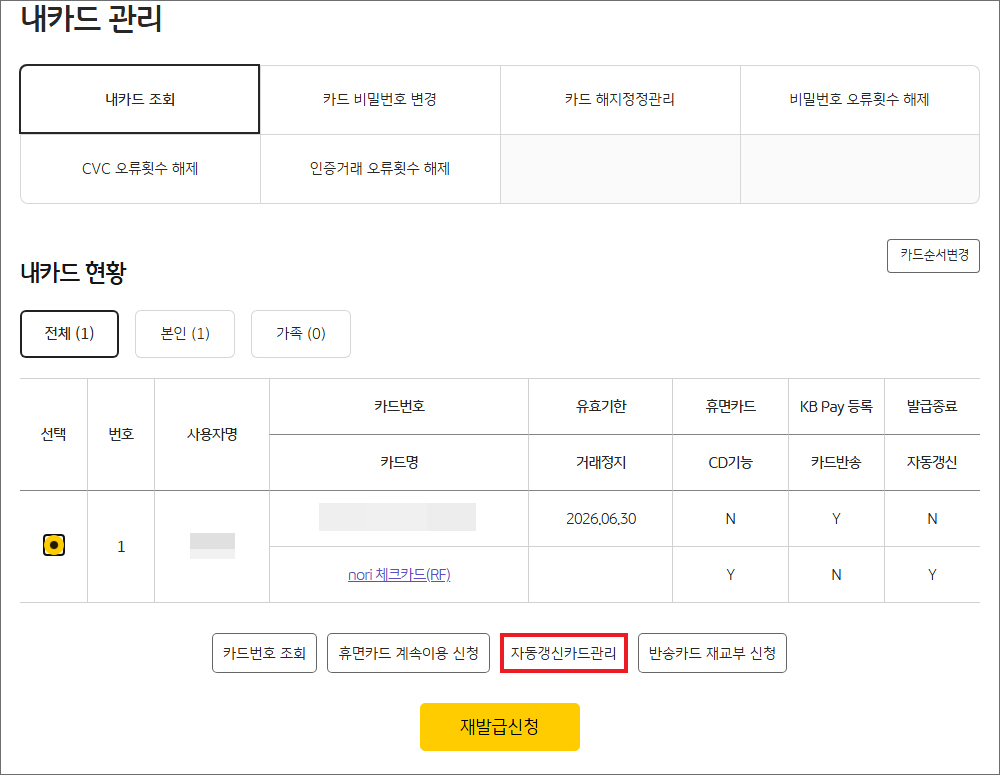This screenshot has width=1000, height=775.
Task: Show 가족 (0) cards
Action: click(301, 334)
